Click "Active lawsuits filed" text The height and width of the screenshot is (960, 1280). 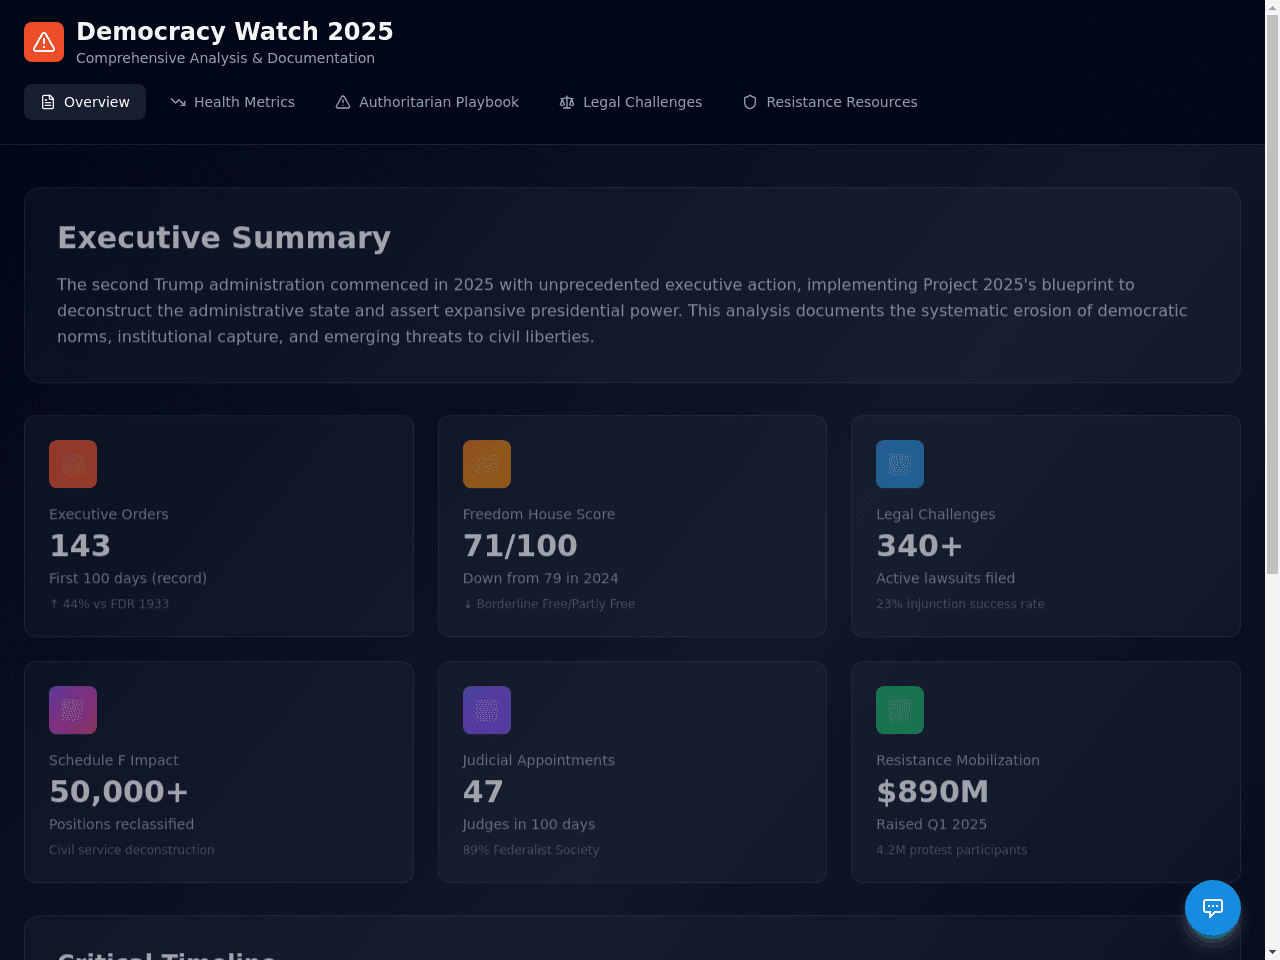945,578
